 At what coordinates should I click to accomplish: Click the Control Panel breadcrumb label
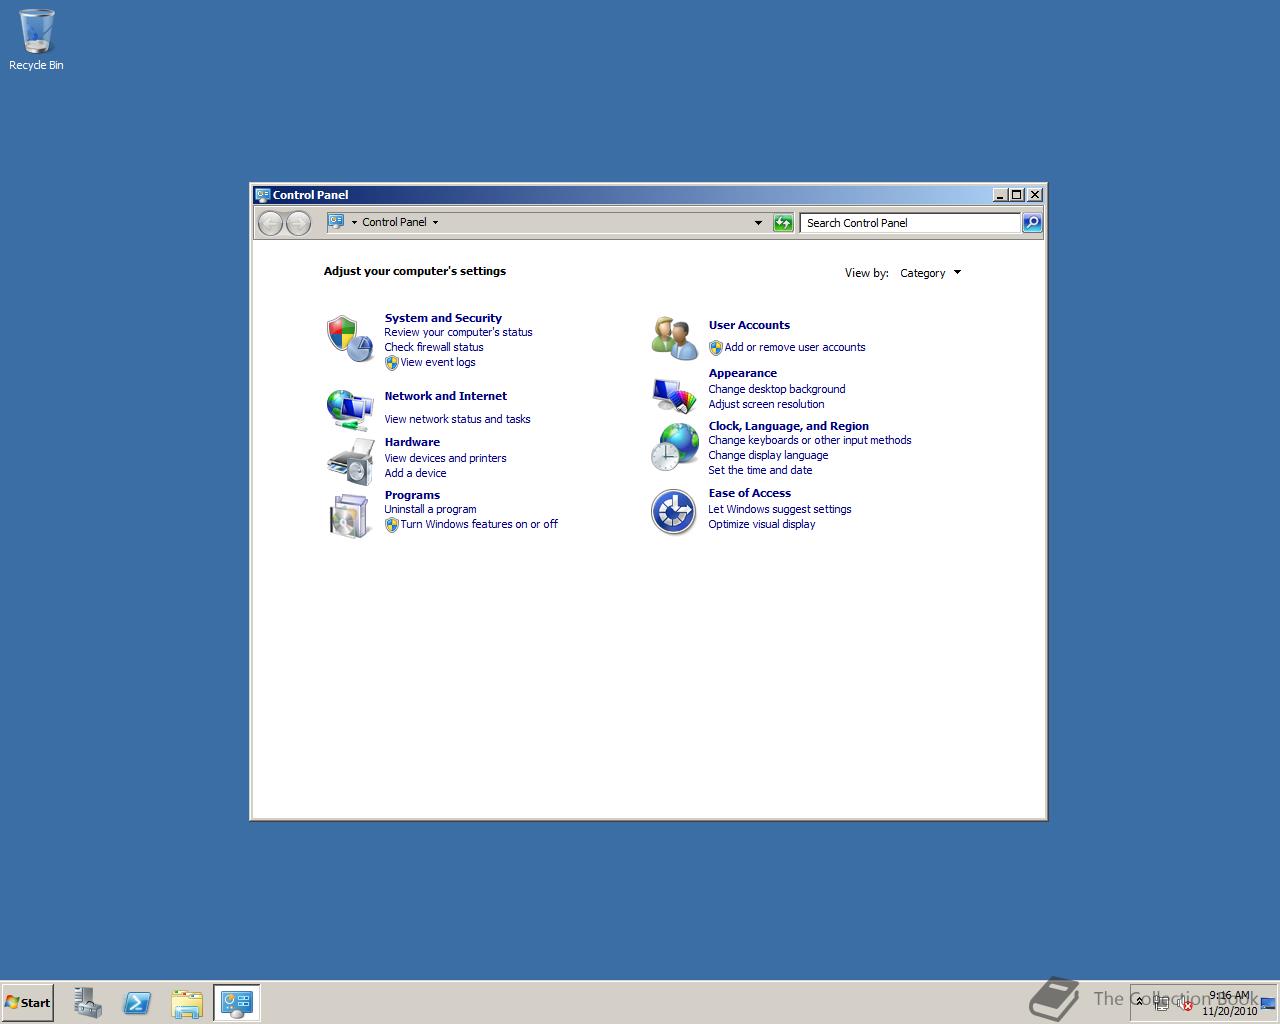pos(394,222)
